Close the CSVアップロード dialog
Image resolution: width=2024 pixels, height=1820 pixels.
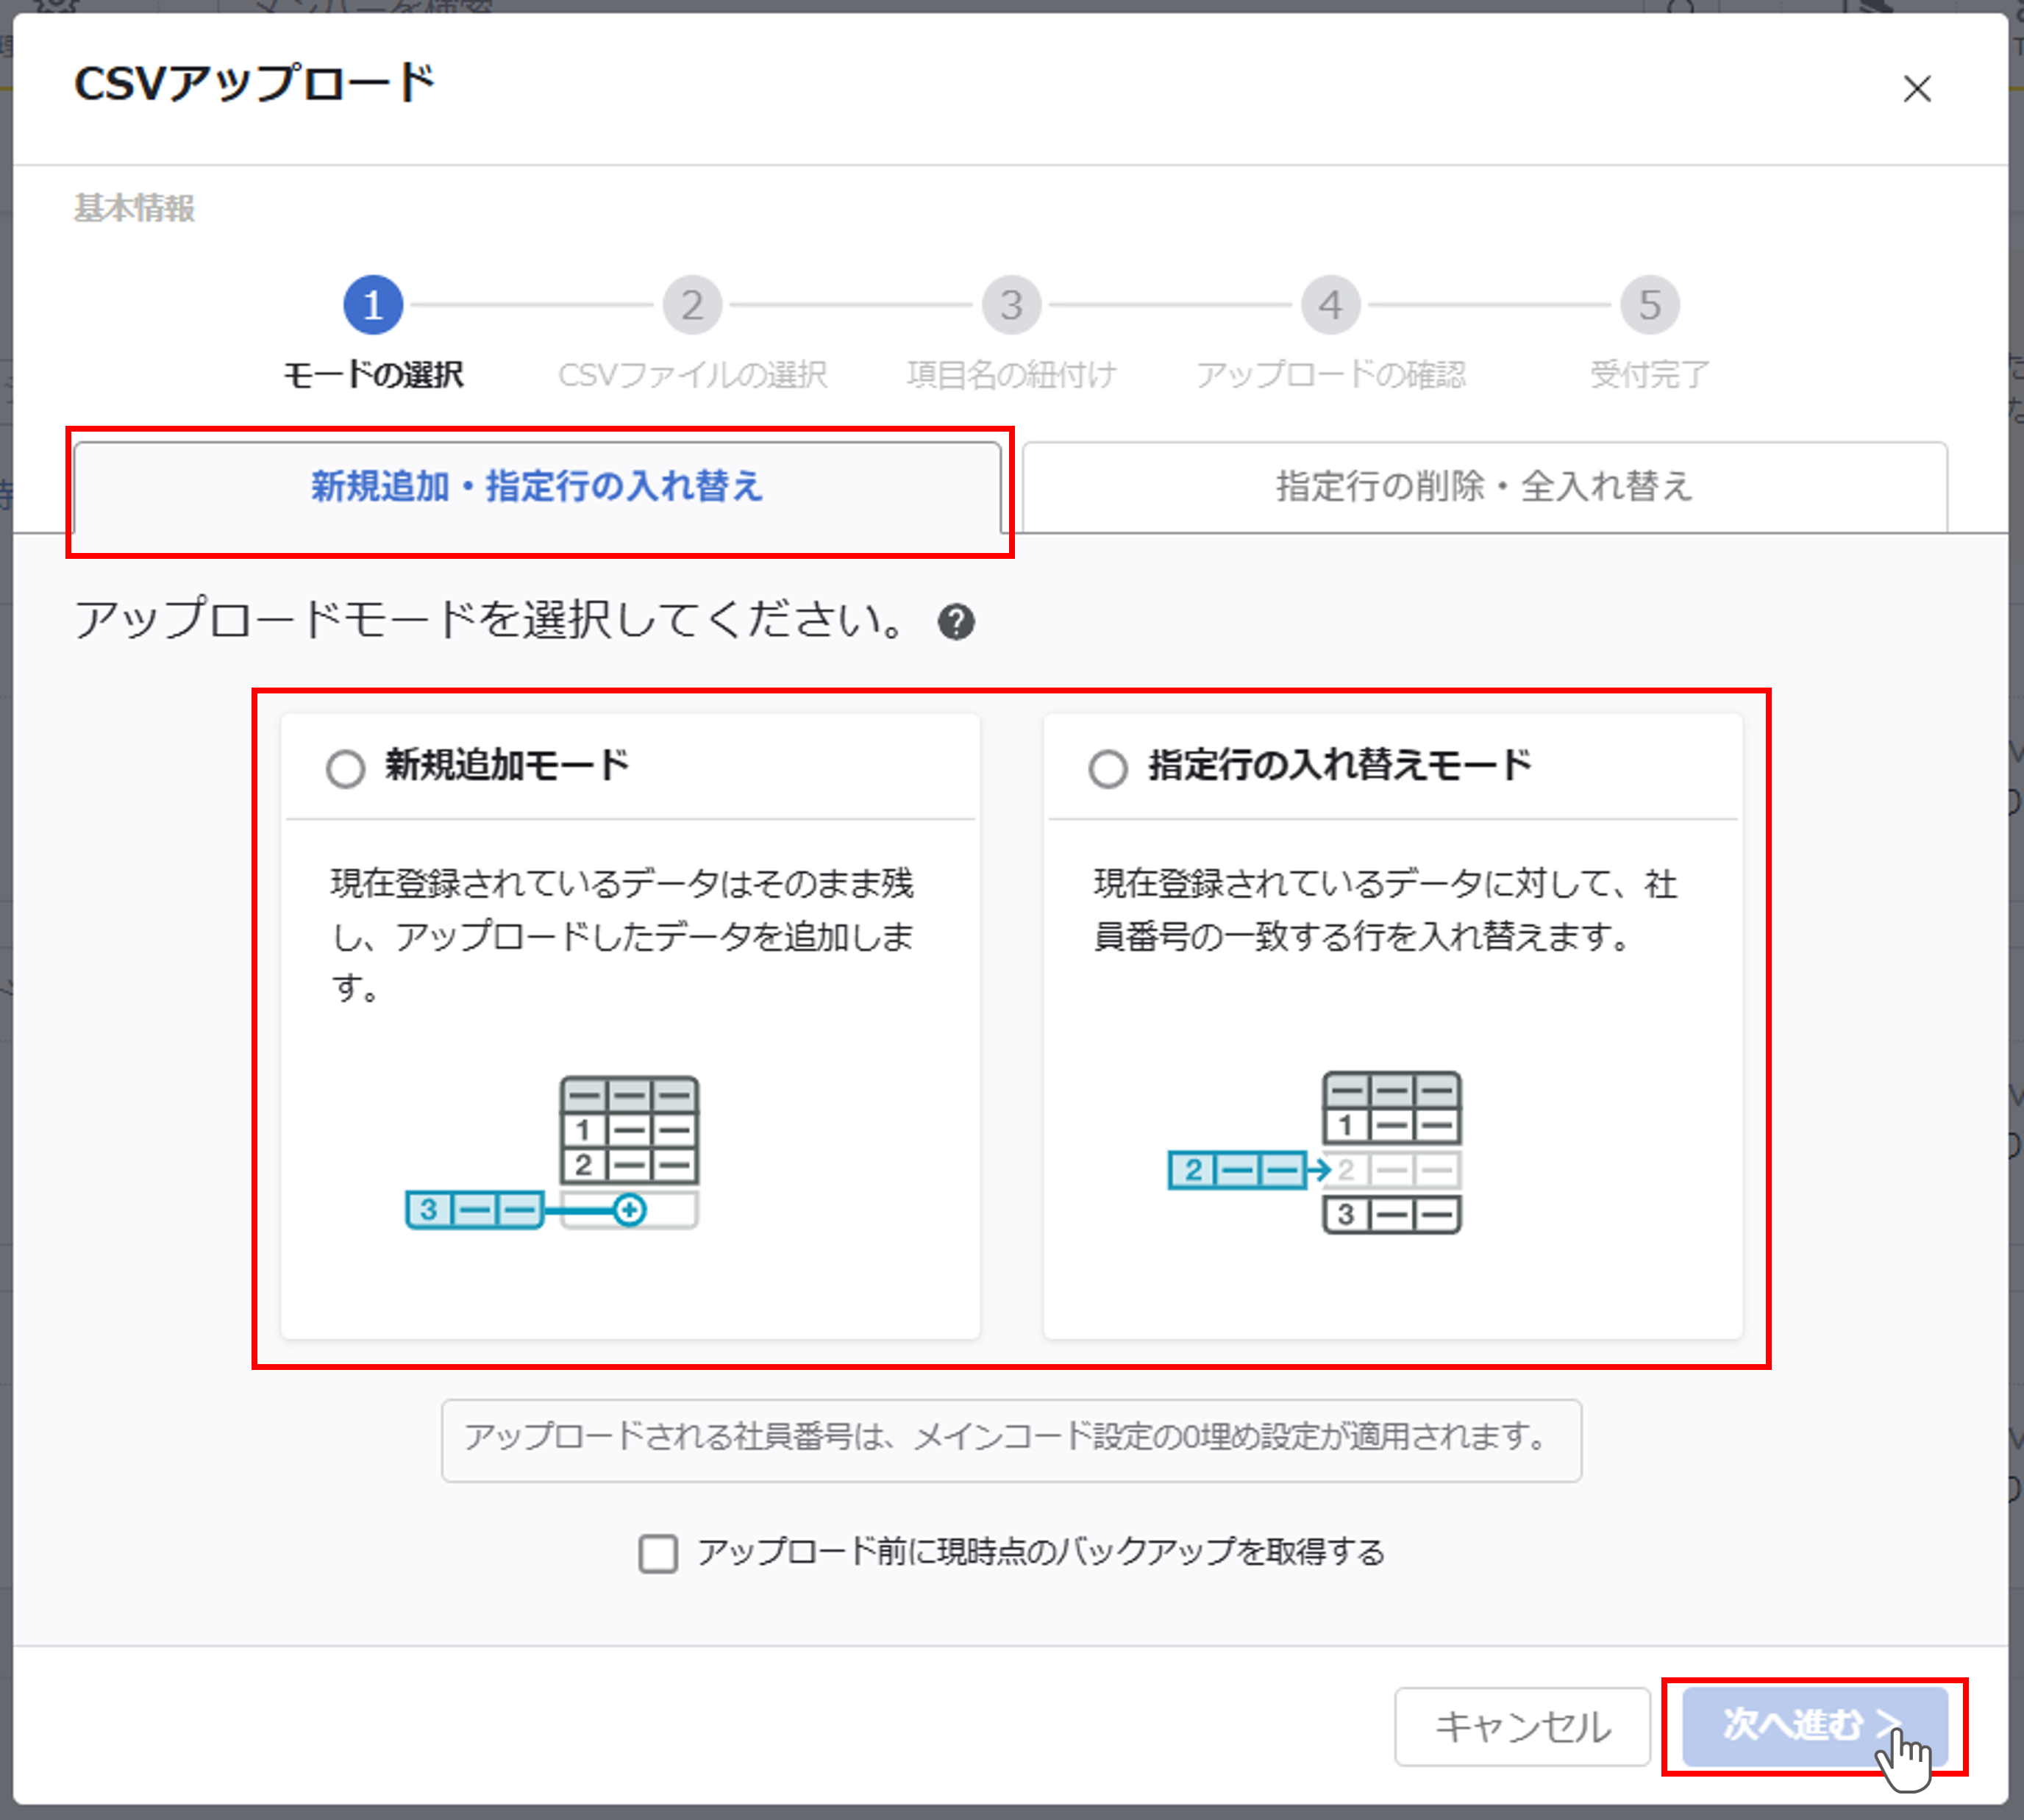1917,90
